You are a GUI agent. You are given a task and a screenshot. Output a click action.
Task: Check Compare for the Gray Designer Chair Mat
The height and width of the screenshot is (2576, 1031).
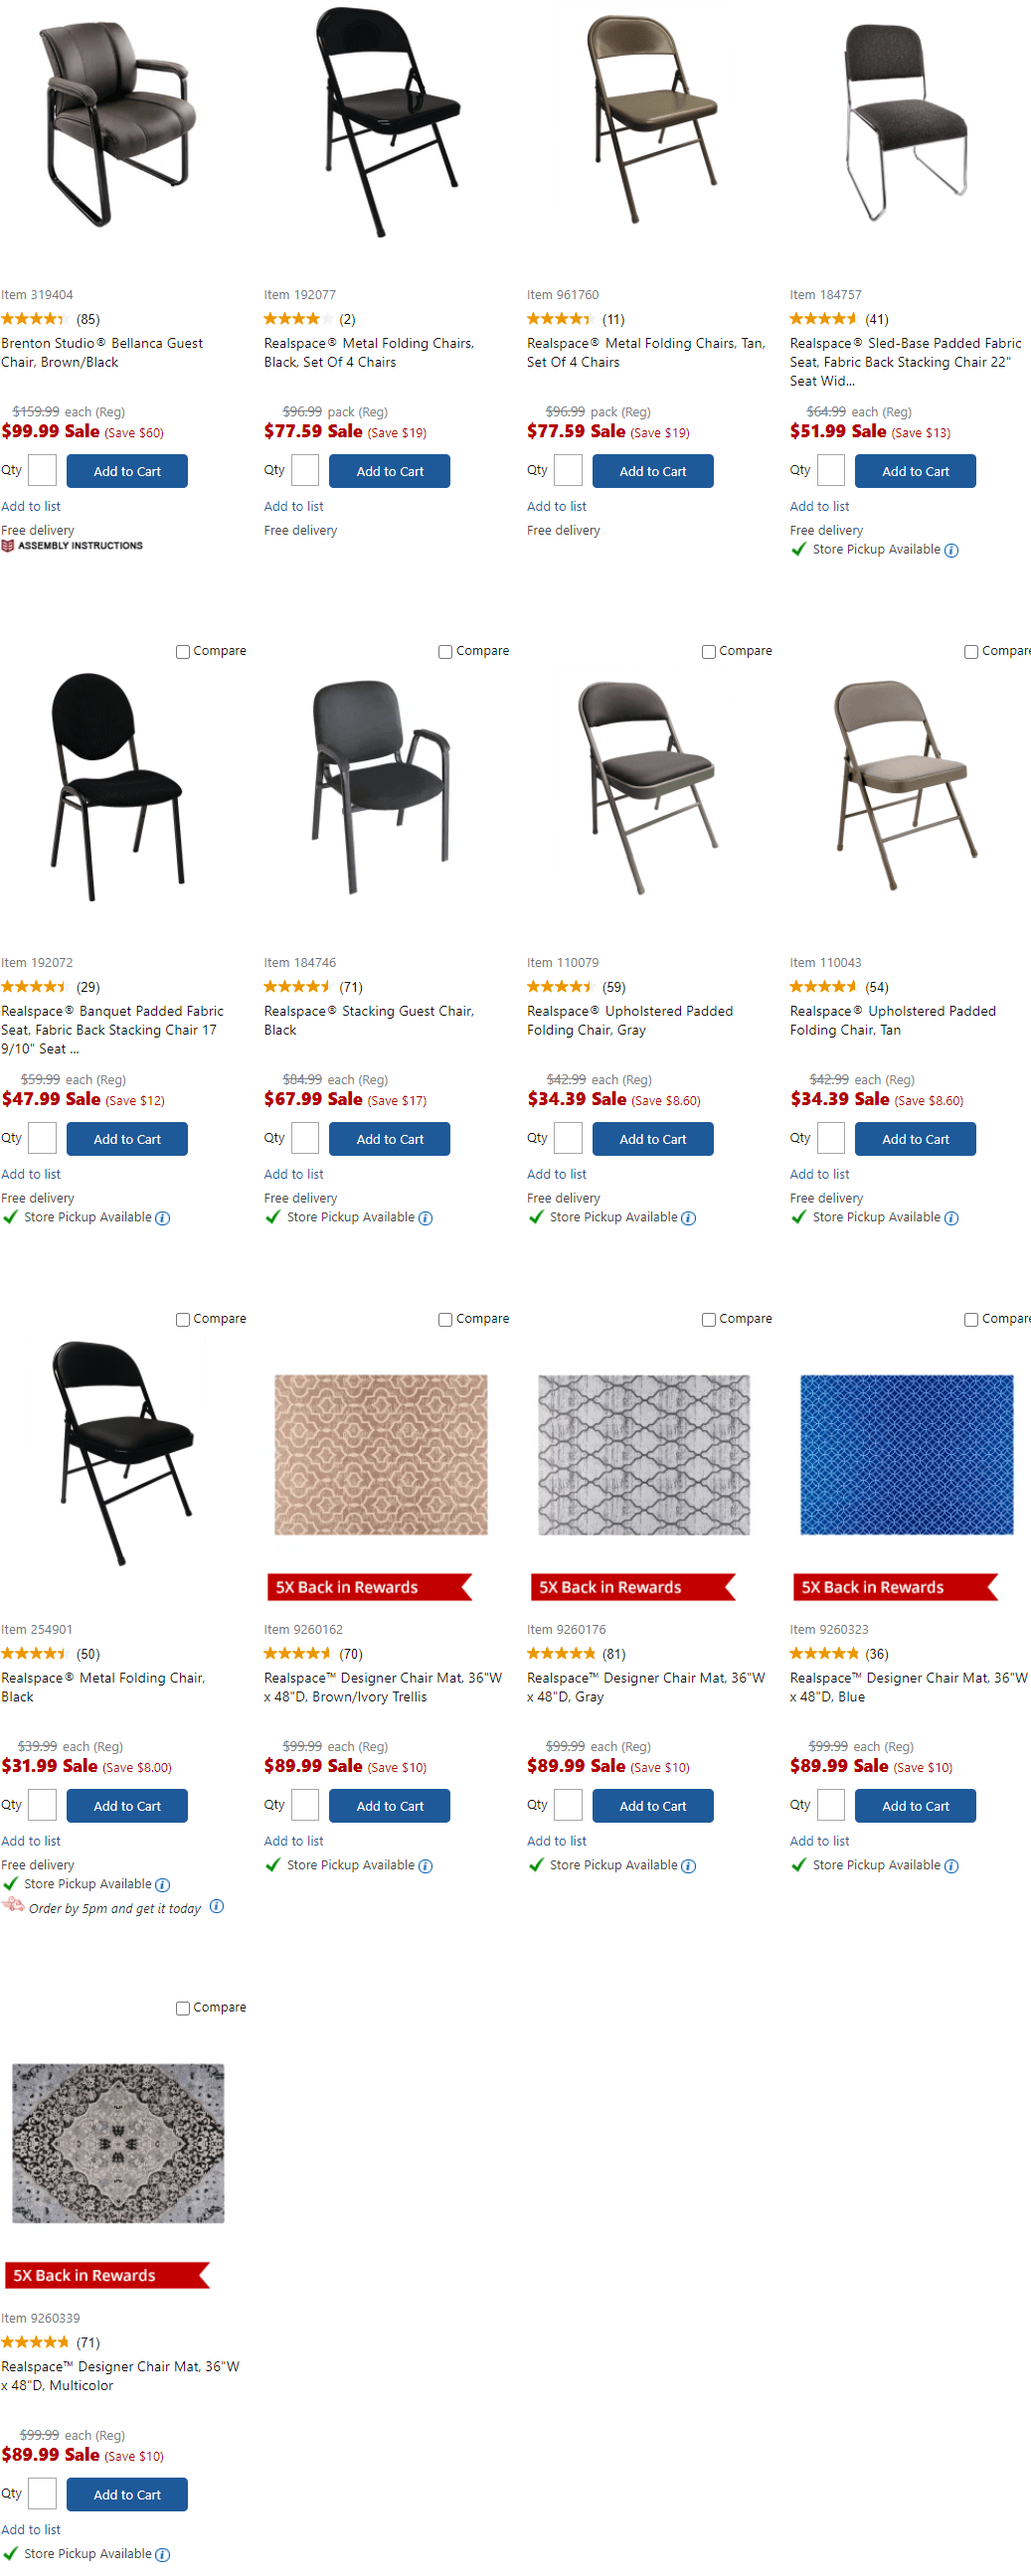click(x=708, y=1319)
